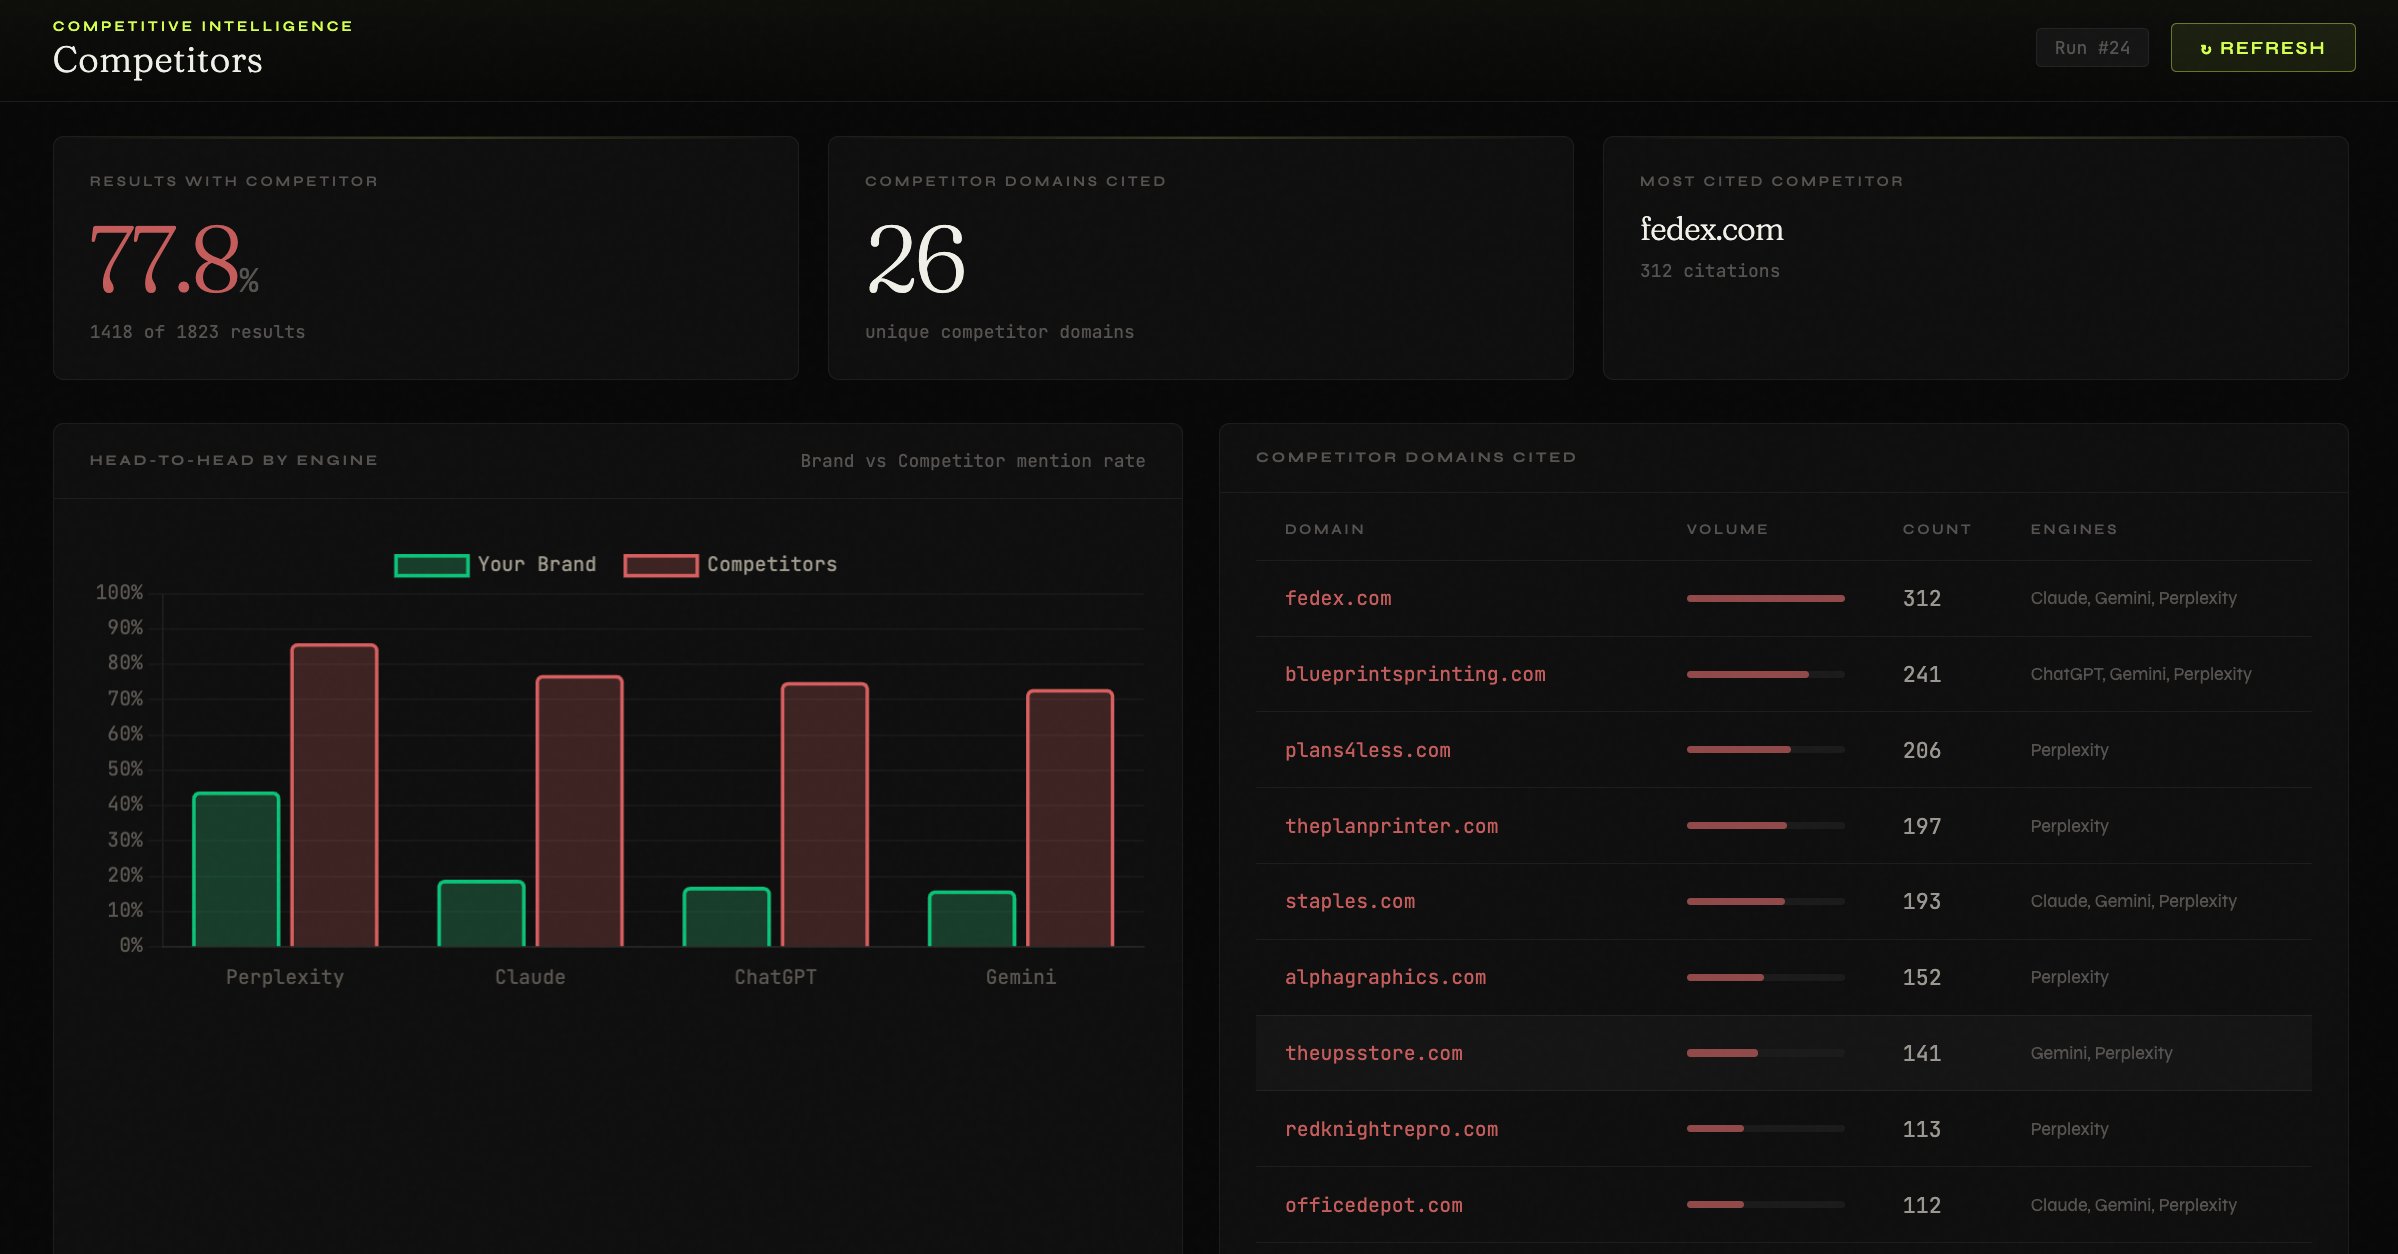Viewport: 2398px width, 1254px height.
Task: Click the ChatGPT Competitors red bar
Action: pos(824,814)
